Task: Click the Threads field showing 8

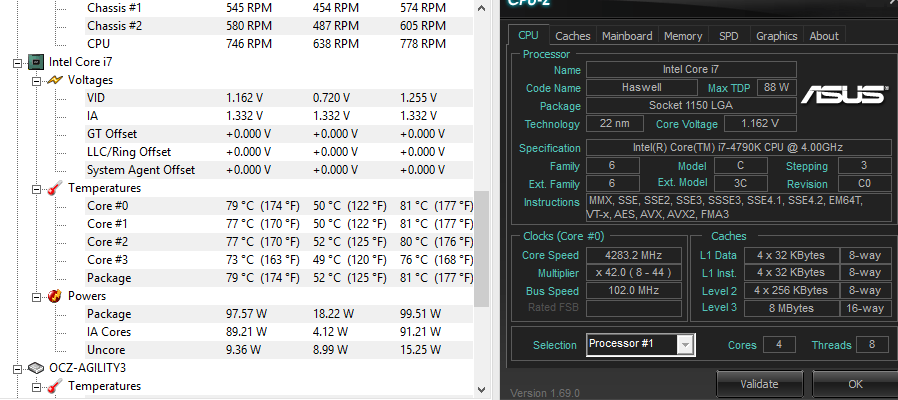Action: (872, 344)
